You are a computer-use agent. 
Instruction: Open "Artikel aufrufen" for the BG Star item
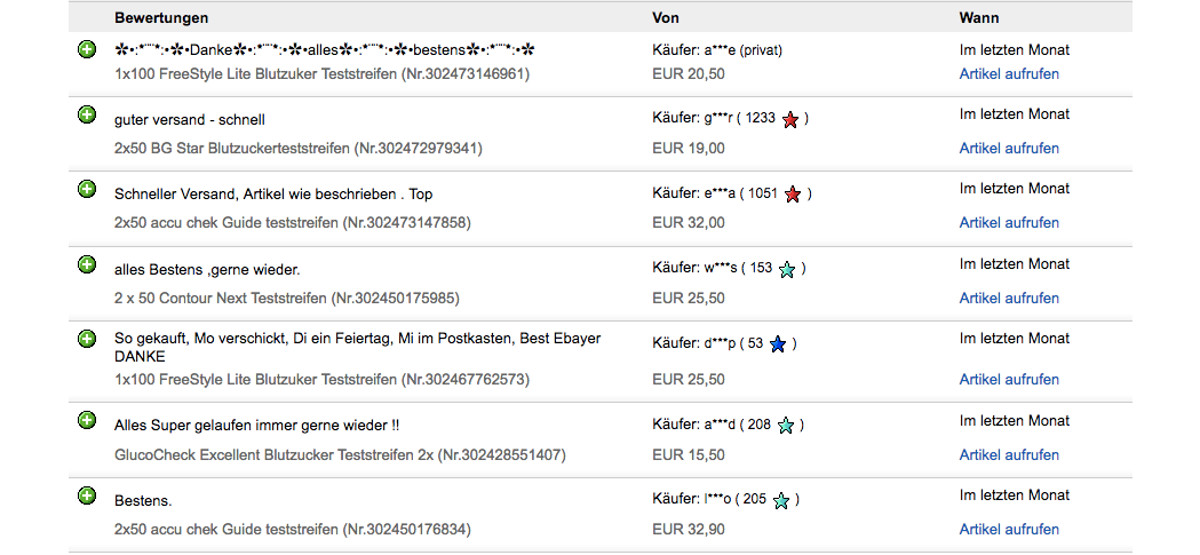pyautogui.click(x=1009, y=148)
